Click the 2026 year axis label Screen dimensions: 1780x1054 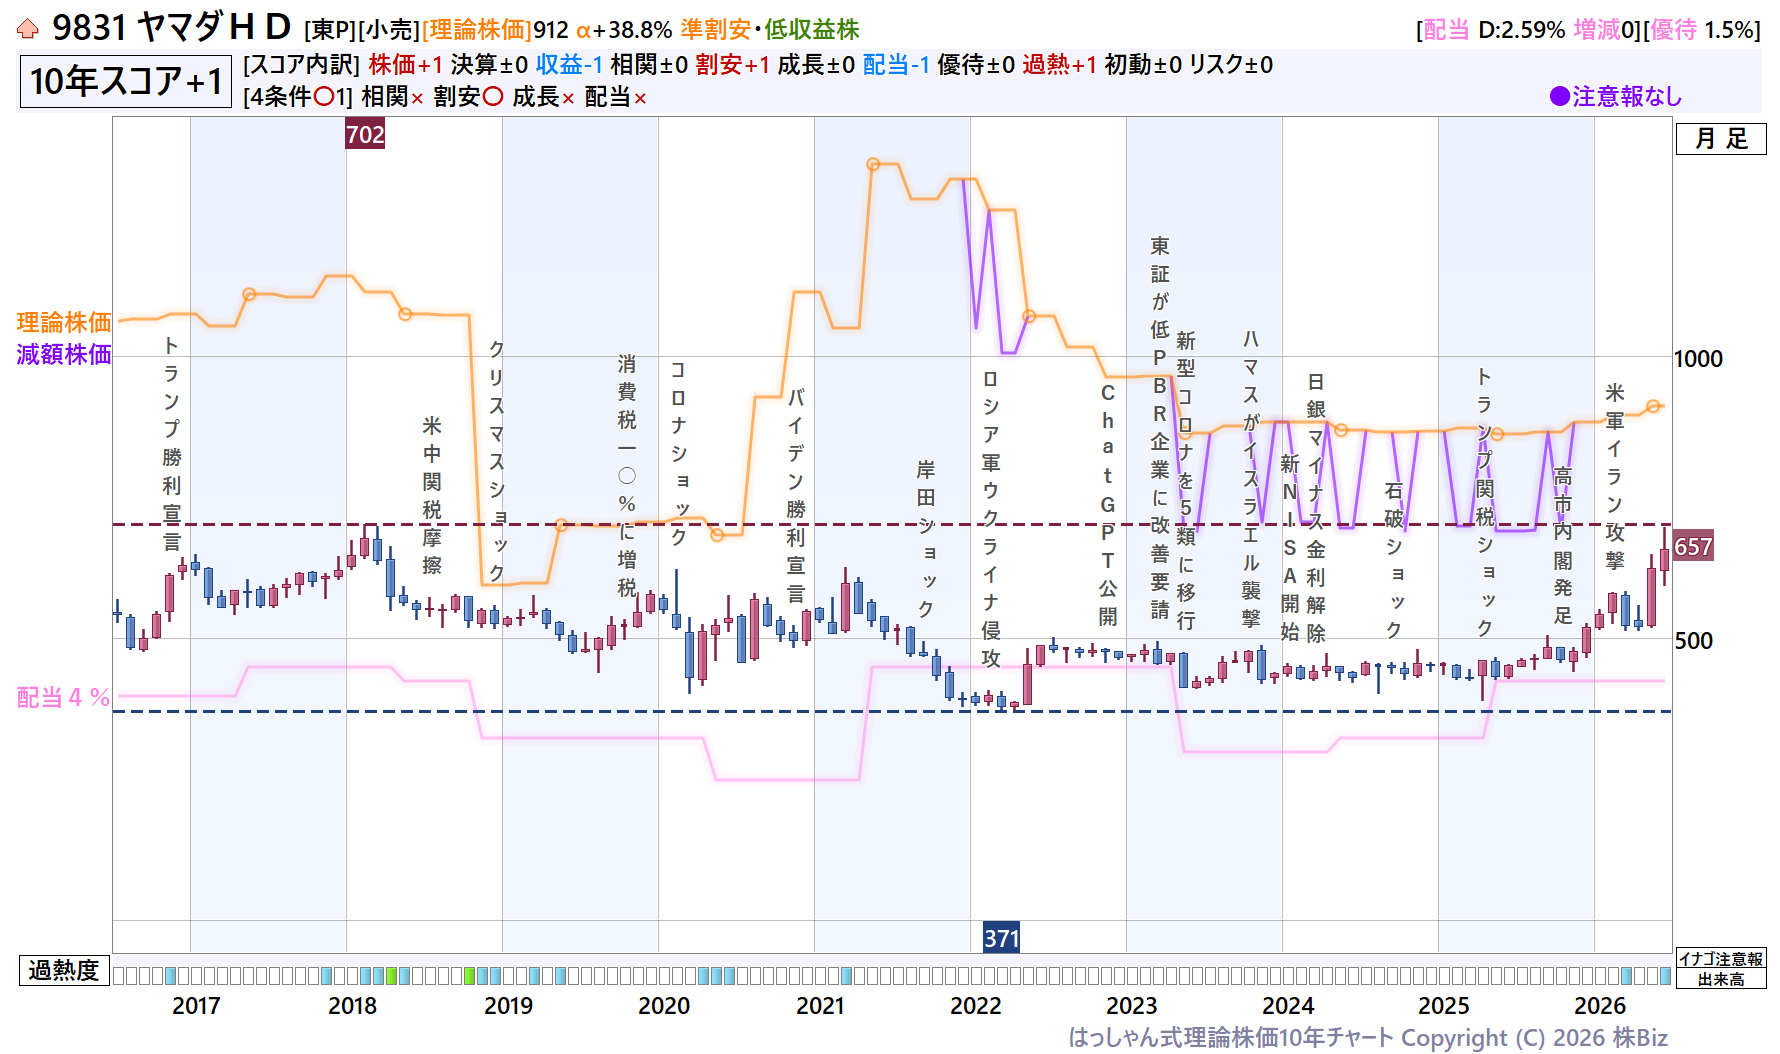[x=1600, y=1006]
